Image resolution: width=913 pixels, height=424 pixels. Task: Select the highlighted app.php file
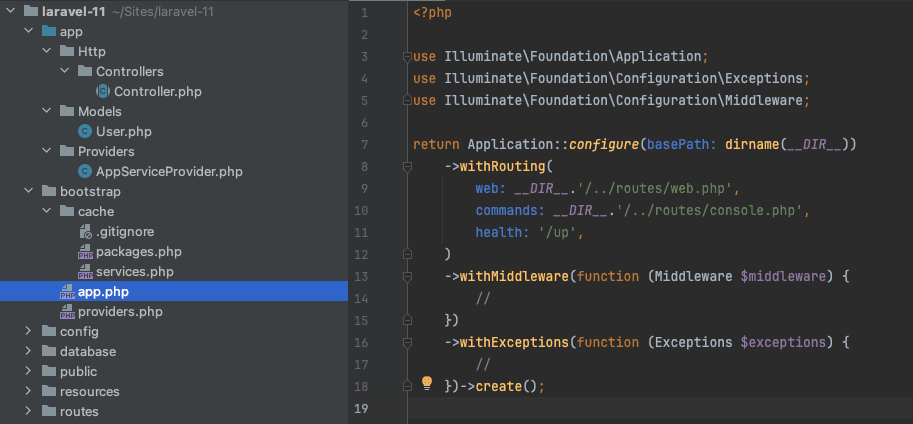(x=174, y=291)
